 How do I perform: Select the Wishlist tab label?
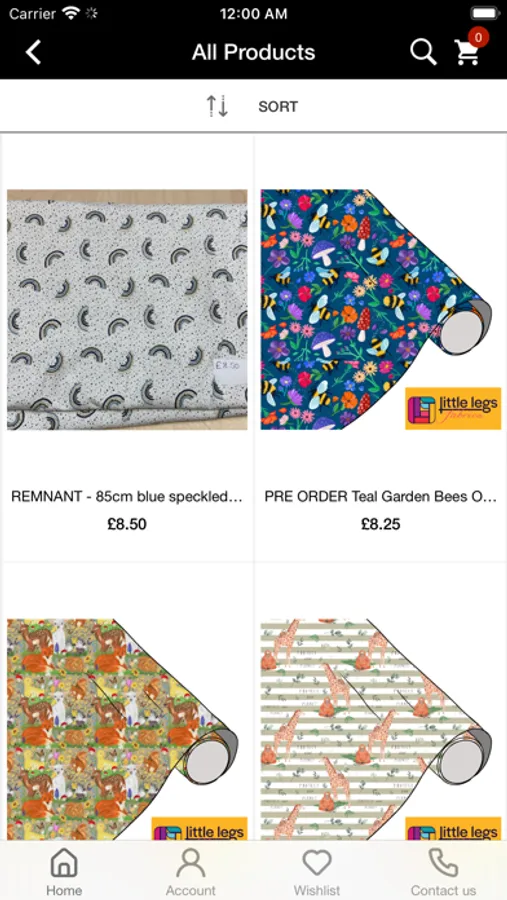click(x=317, y=890)
